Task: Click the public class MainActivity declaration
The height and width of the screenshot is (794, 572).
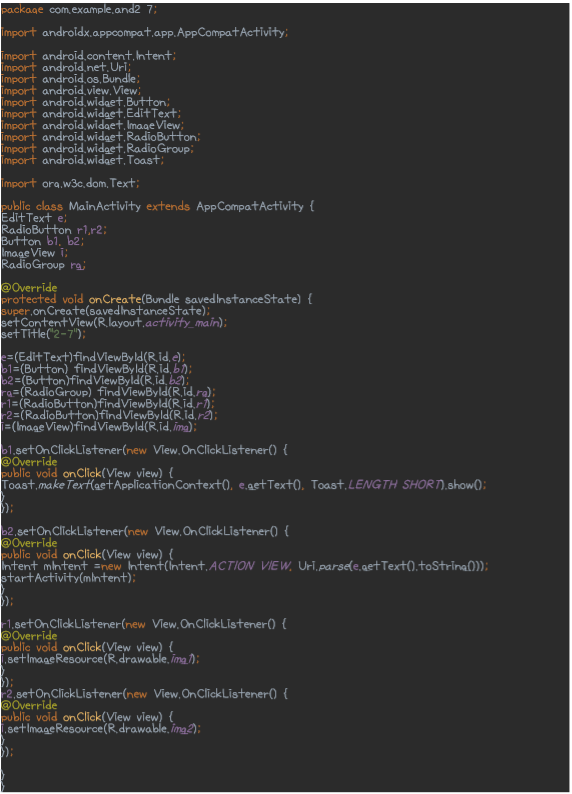Action: pos(157,207)
